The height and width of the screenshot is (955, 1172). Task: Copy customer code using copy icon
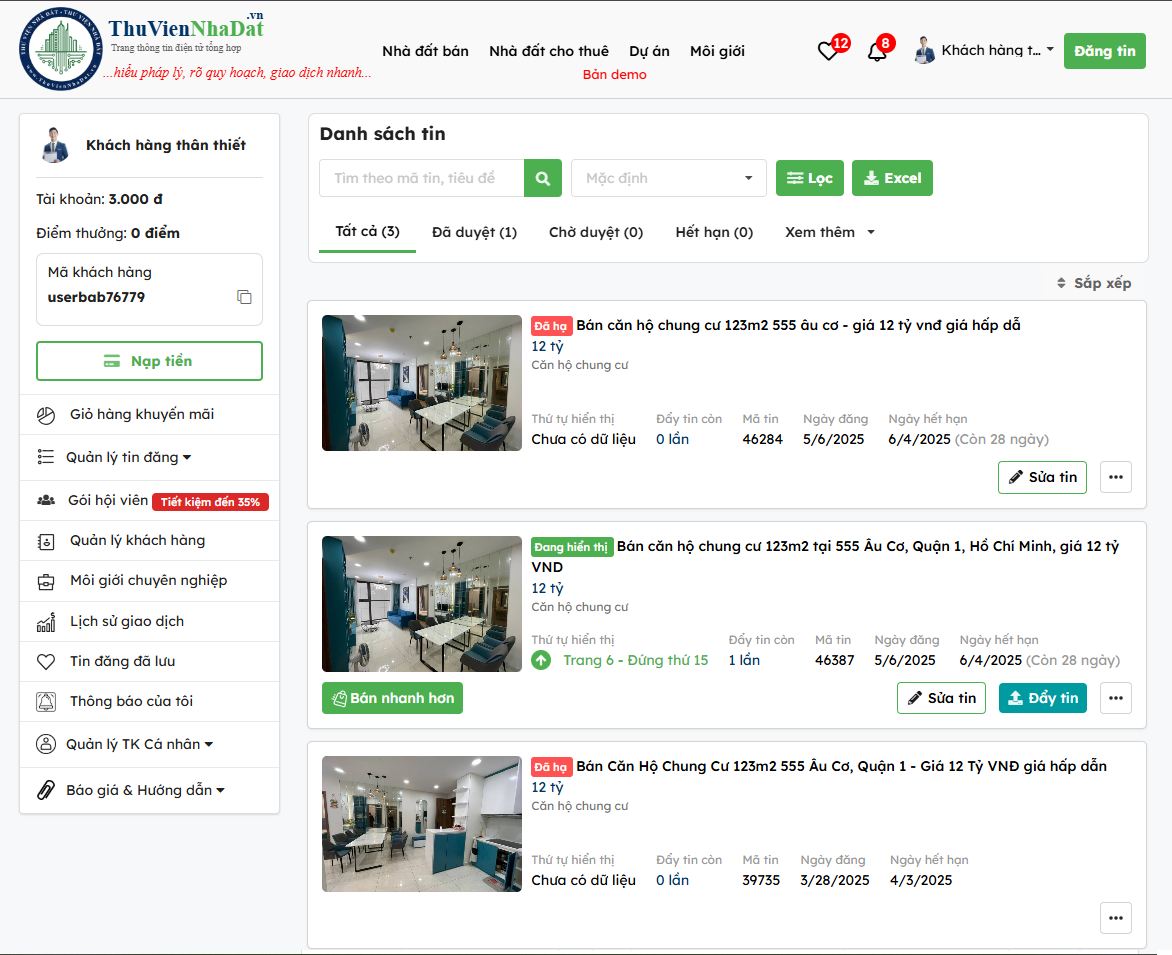(244, 297)
